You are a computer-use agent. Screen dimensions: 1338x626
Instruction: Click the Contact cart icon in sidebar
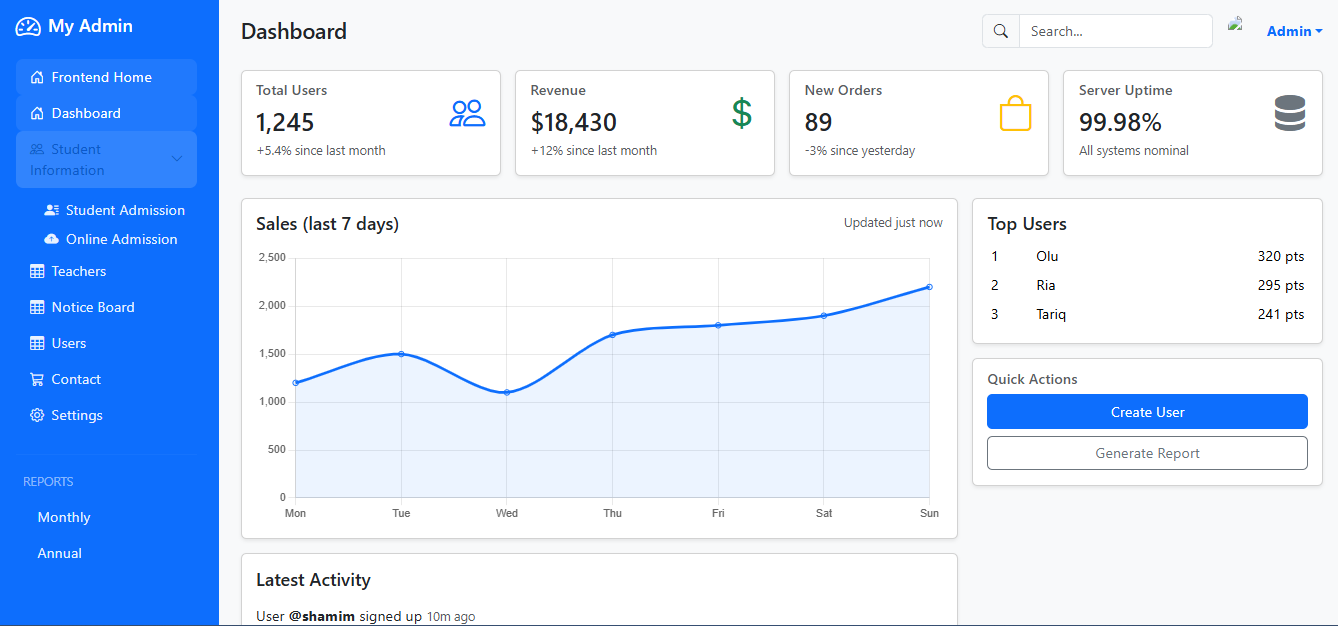click(x=37, y=379)
